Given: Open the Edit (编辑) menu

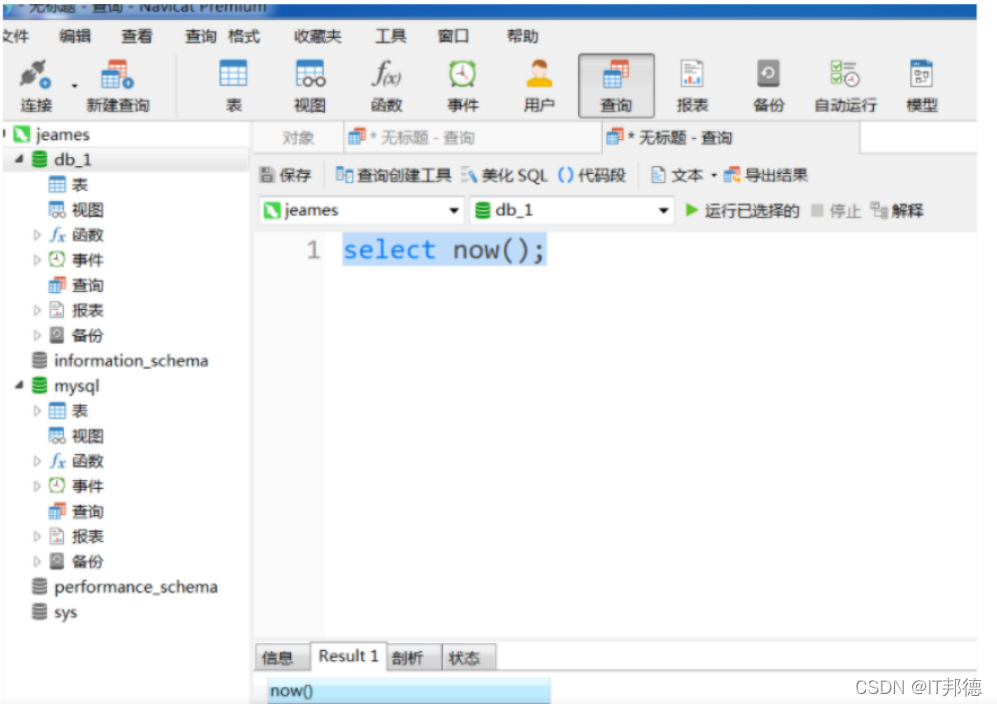Looking at the screenshot, I should (75, 36).
